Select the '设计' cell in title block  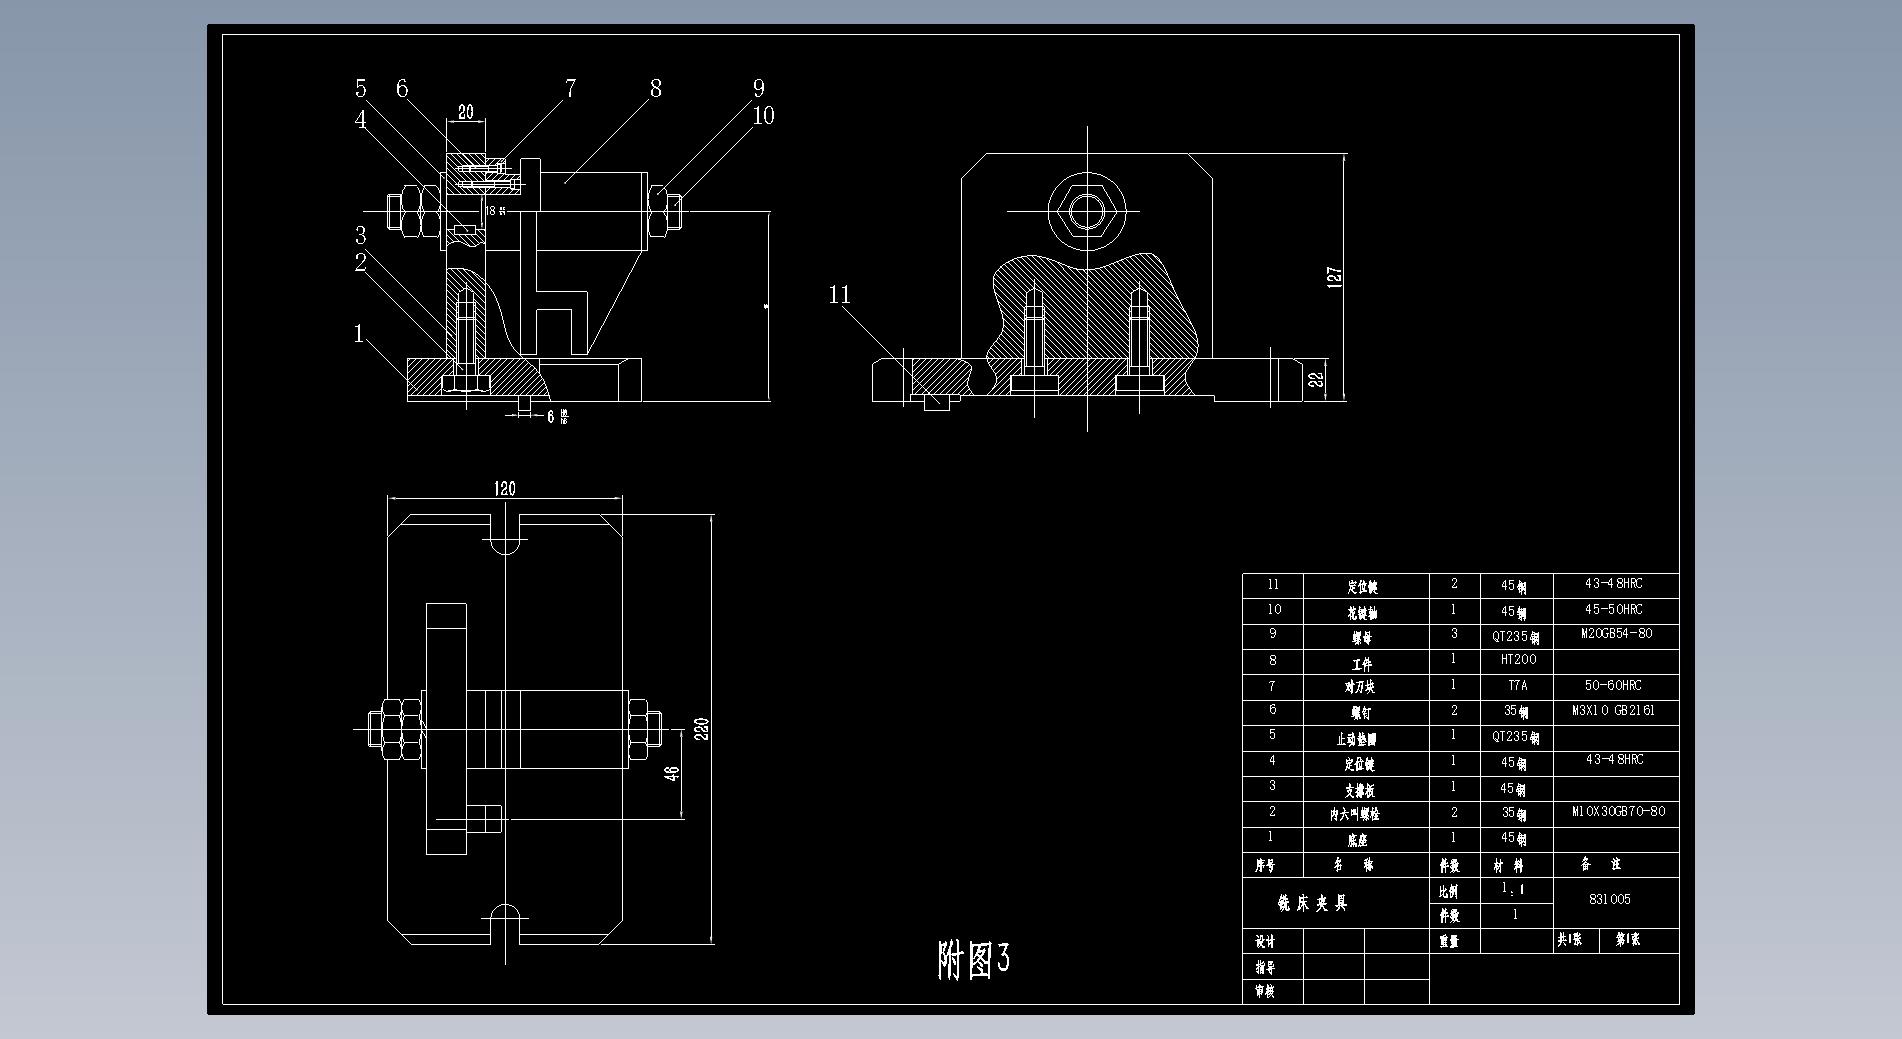(x=1265, y=941)
